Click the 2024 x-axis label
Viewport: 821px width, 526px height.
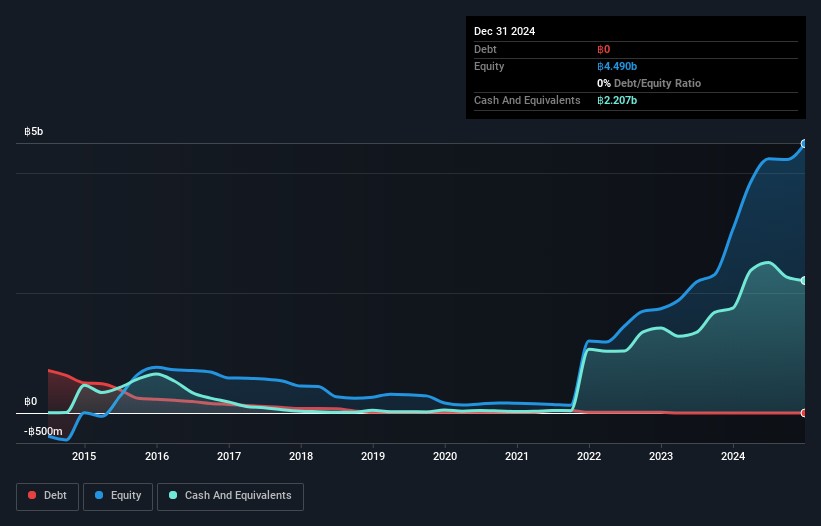[733, 457]
